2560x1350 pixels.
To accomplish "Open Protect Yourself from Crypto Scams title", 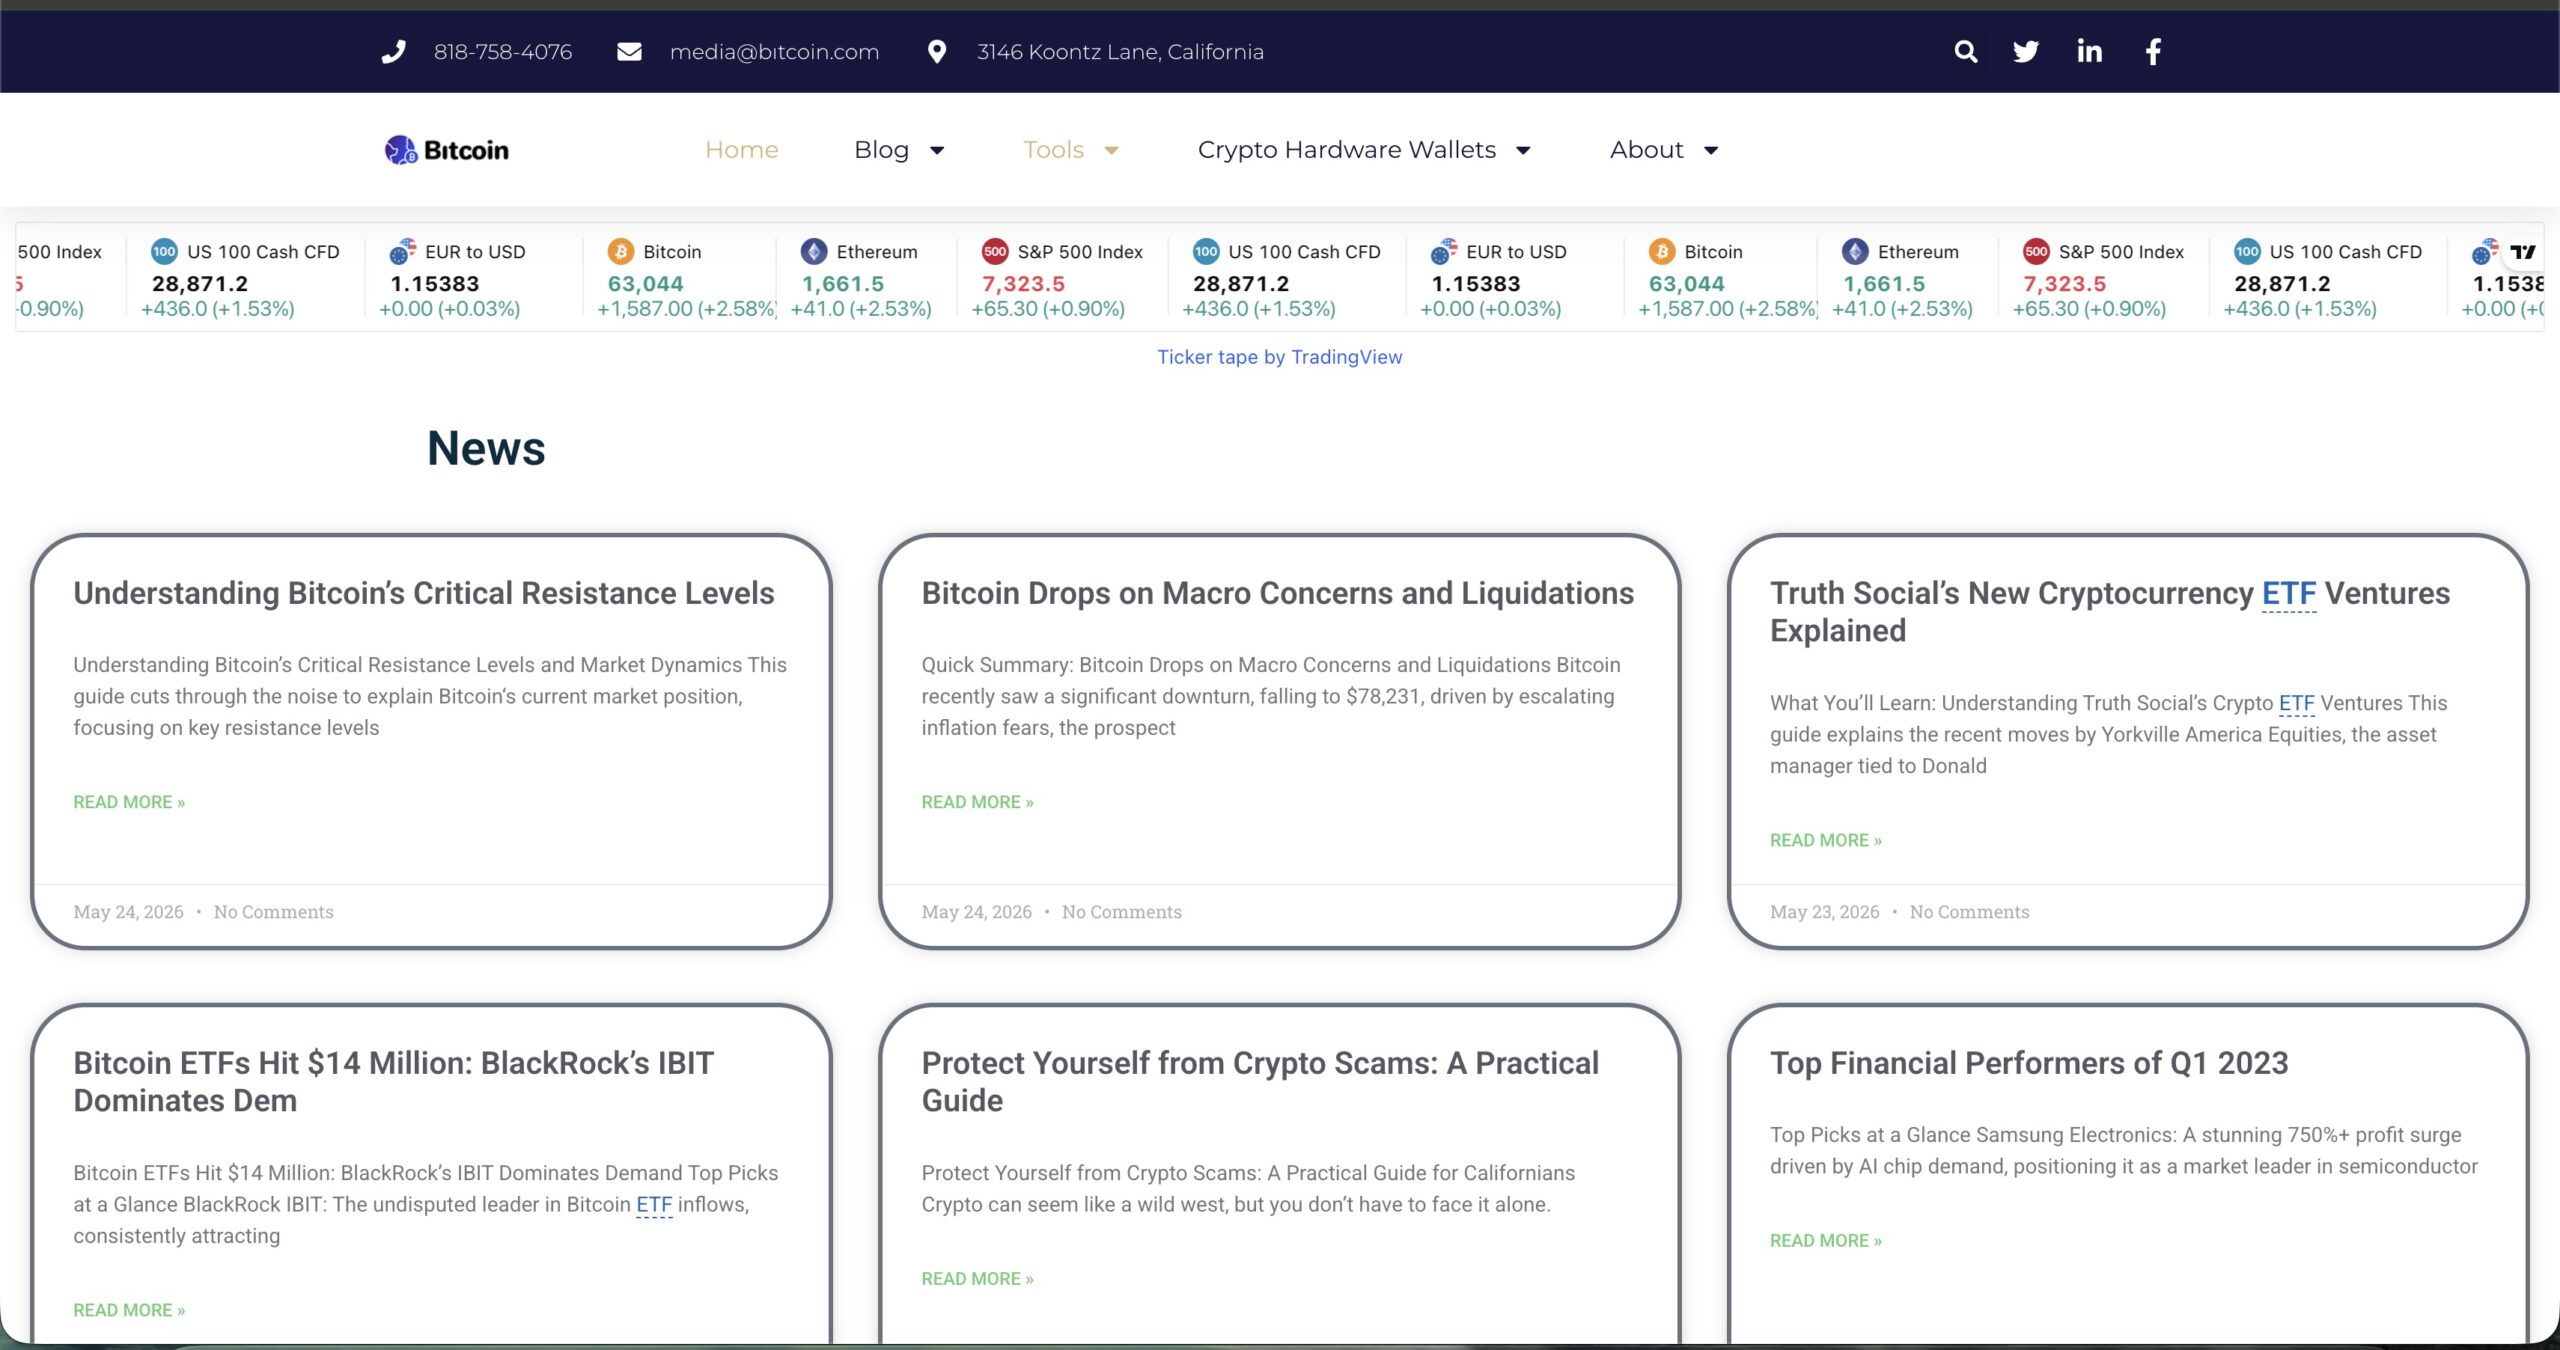I will pyautogui.click(x=1260, y=1081).
